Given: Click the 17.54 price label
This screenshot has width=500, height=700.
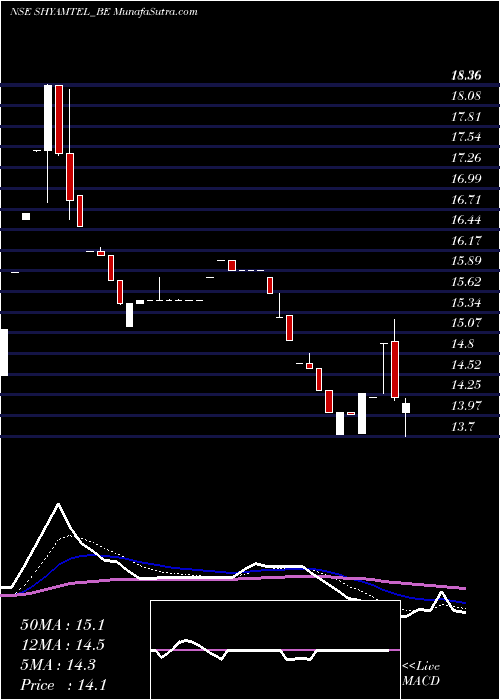Looking at the screenshot, I should pyautogui.click(x=466, y=137).
